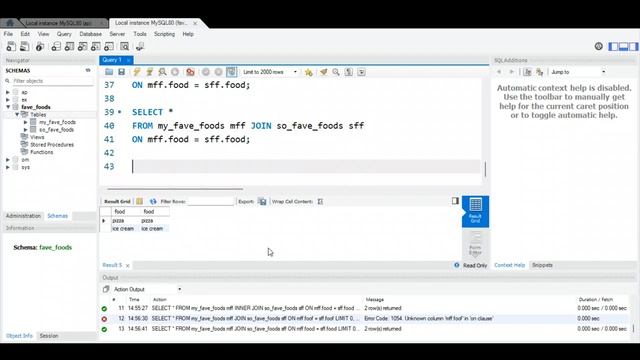
Task: Save snippet star icon
Action: 309,72
